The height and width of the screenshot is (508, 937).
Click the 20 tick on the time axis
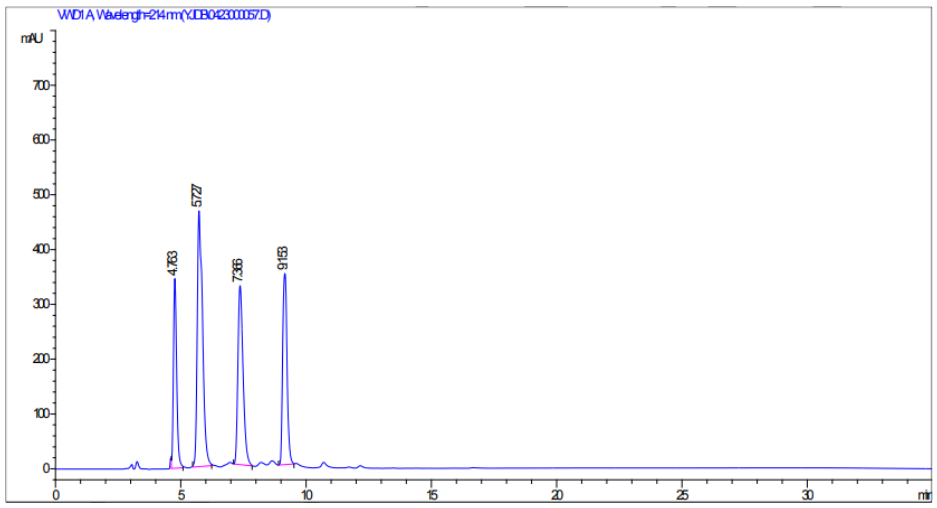point(557,495)
